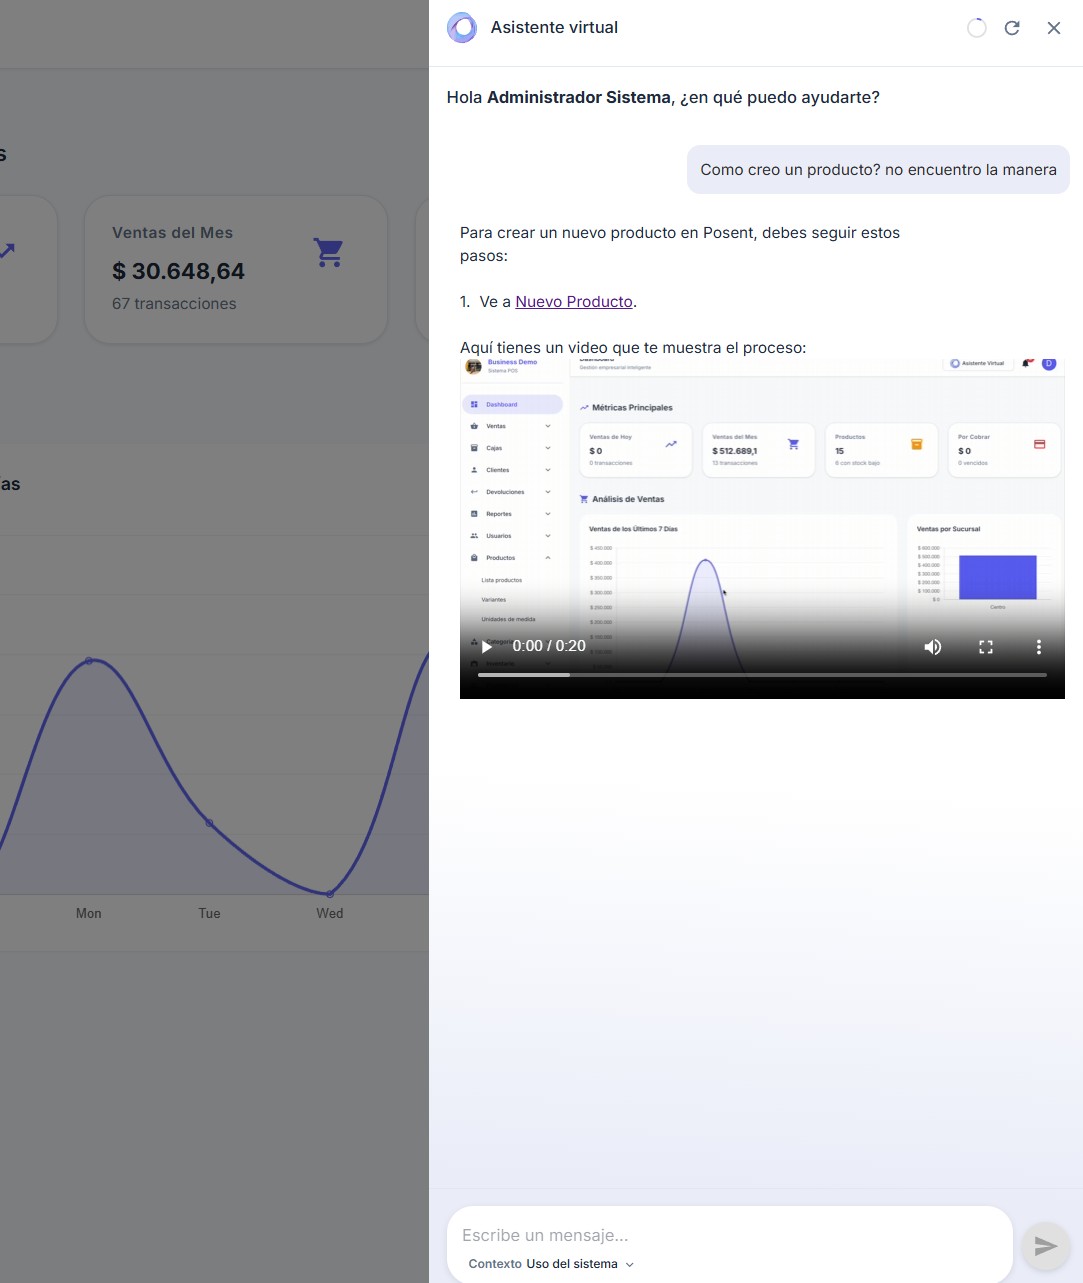Click the video progress bar to seek
1083x1283 pixels.
coord(762,674)
